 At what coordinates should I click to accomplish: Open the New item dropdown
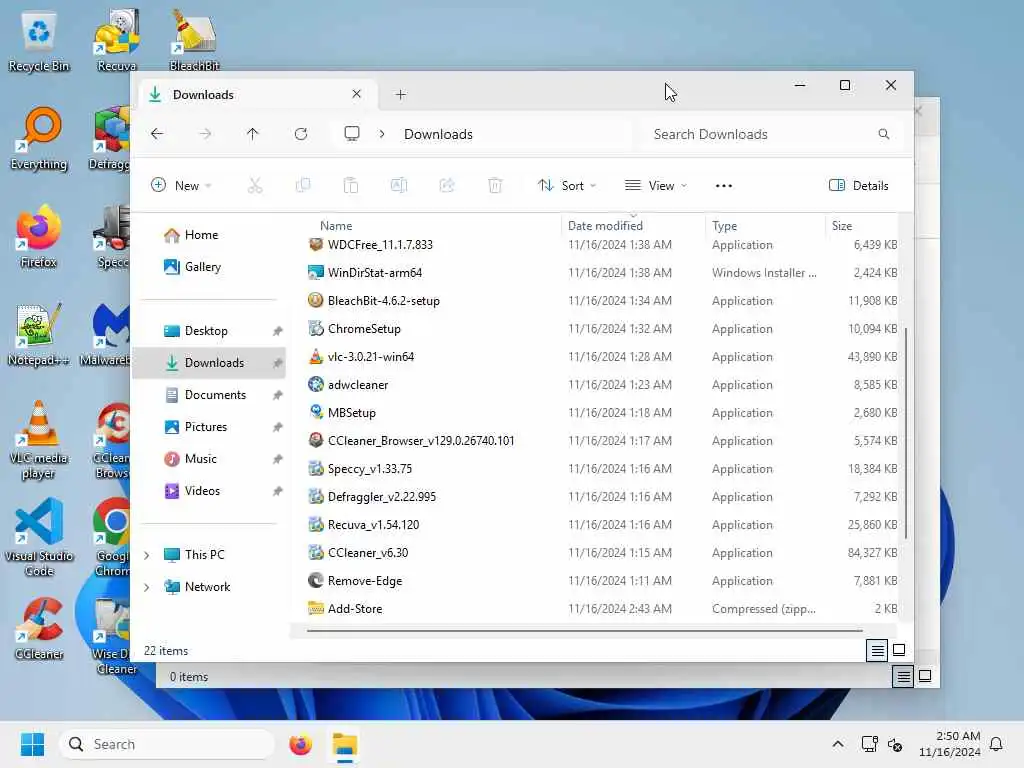tap(181, 185)
